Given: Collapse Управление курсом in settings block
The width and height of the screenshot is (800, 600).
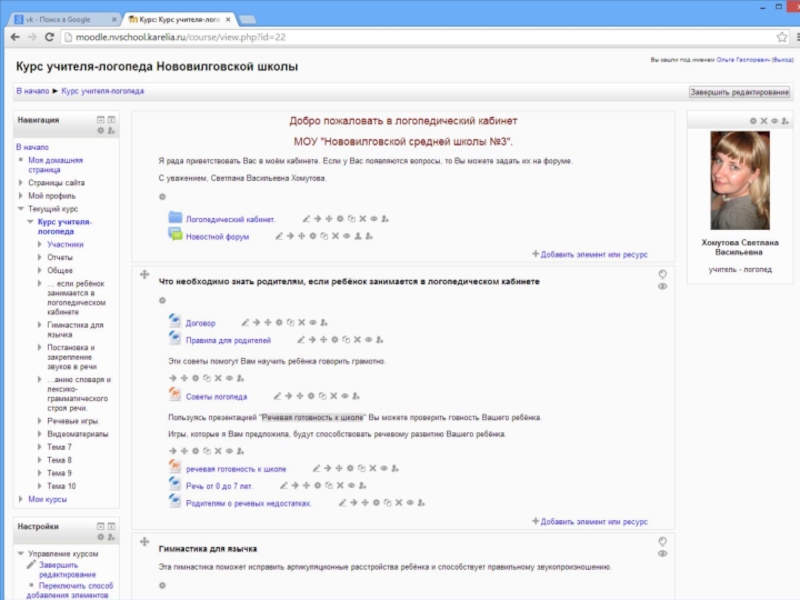Looking at the screenshot, I should point(20,554).
